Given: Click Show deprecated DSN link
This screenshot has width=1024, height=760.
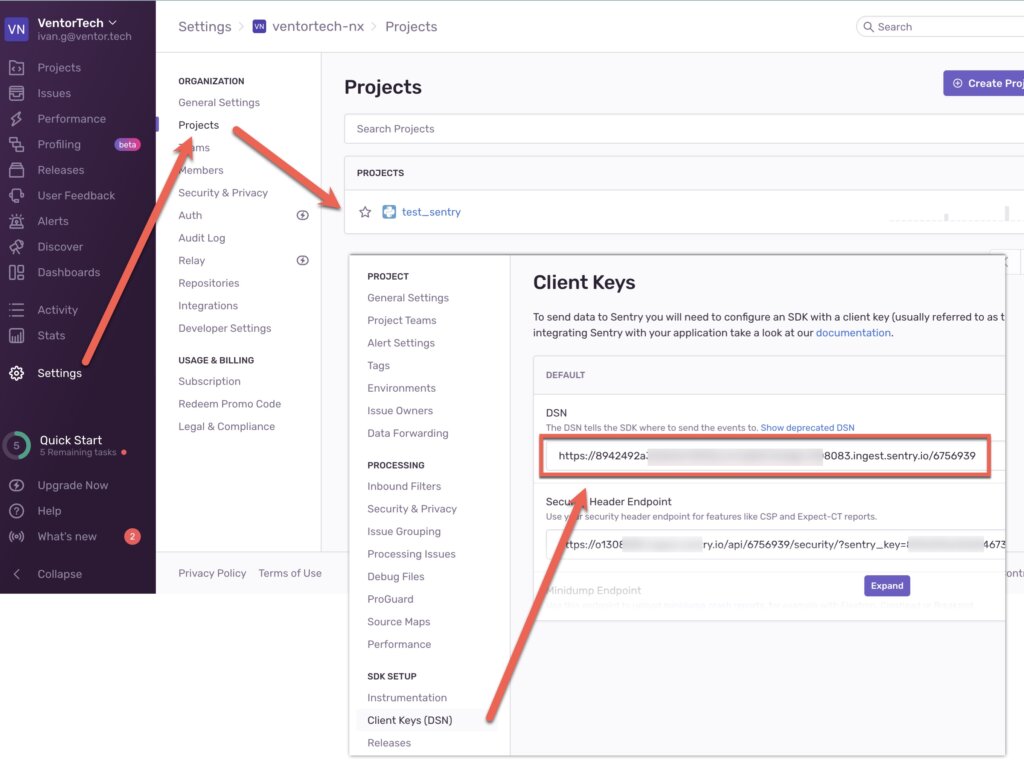Looking at the screenshot, I should [x=807, y=428].
